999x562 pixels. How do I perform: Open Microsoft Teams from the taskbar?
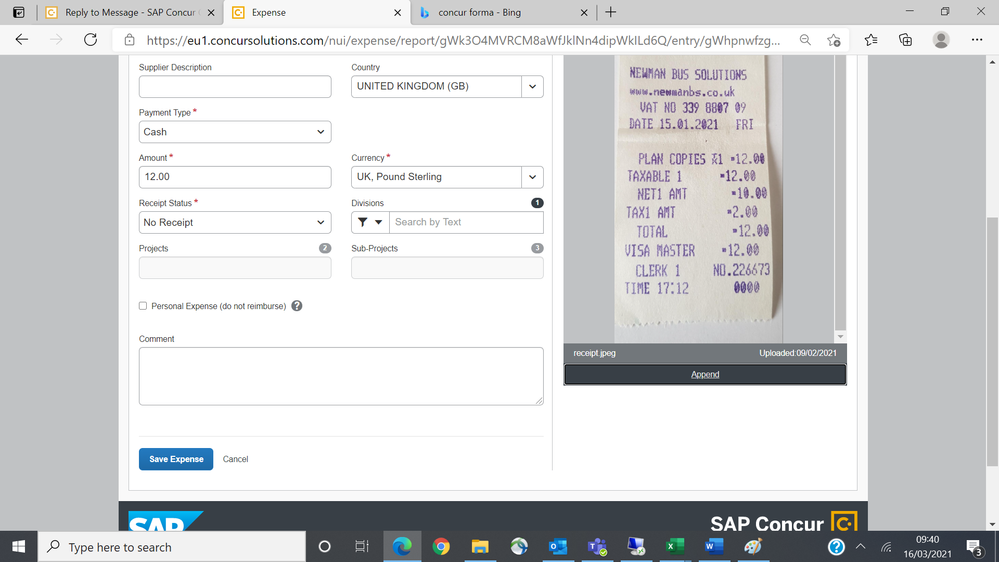click(597, 547)
